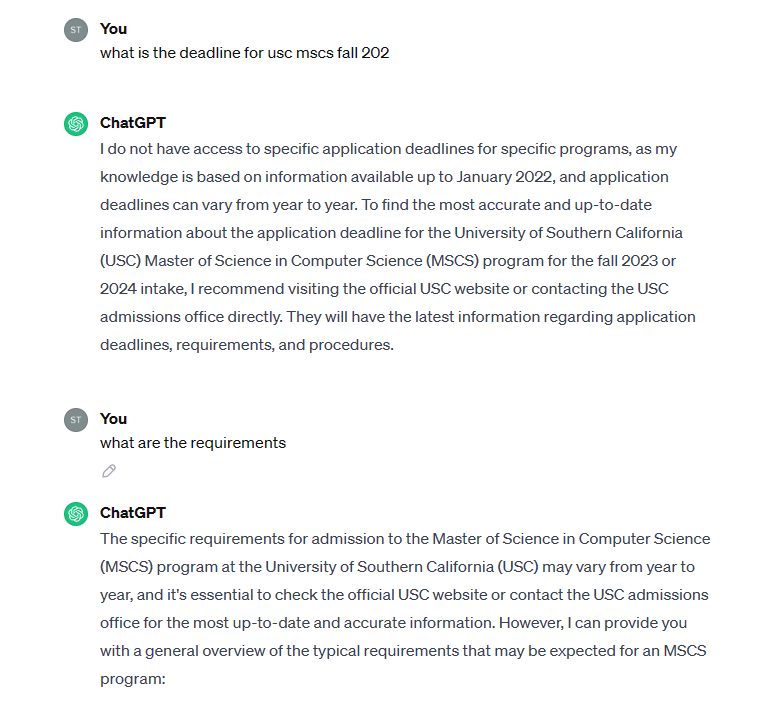Click the final "program:" word in second response
The width and height of the screenshot is (761, 712).
(x=130, y=679)
